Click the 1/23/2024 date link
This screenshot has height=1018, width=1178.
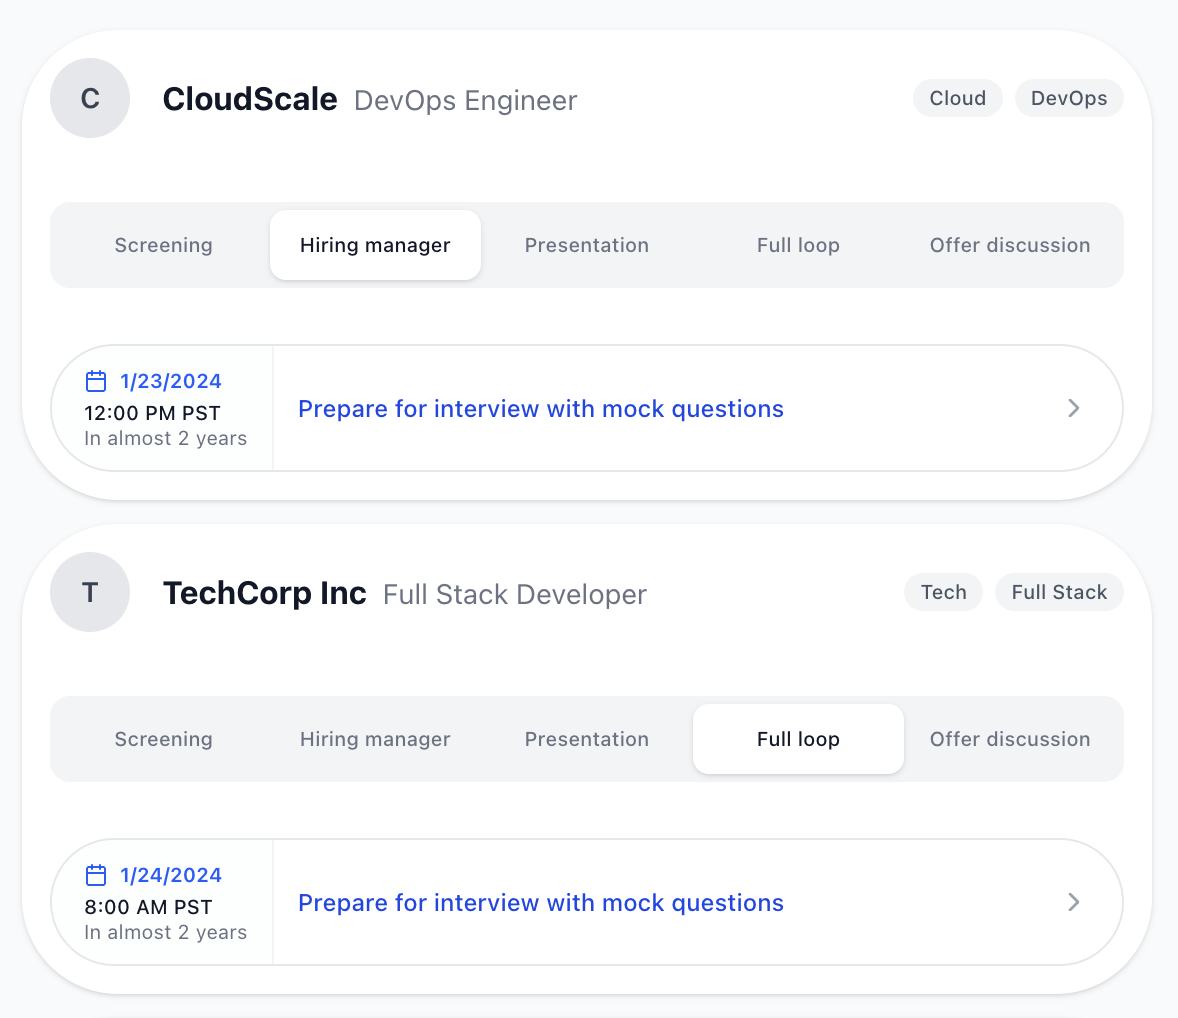(171, 381)
